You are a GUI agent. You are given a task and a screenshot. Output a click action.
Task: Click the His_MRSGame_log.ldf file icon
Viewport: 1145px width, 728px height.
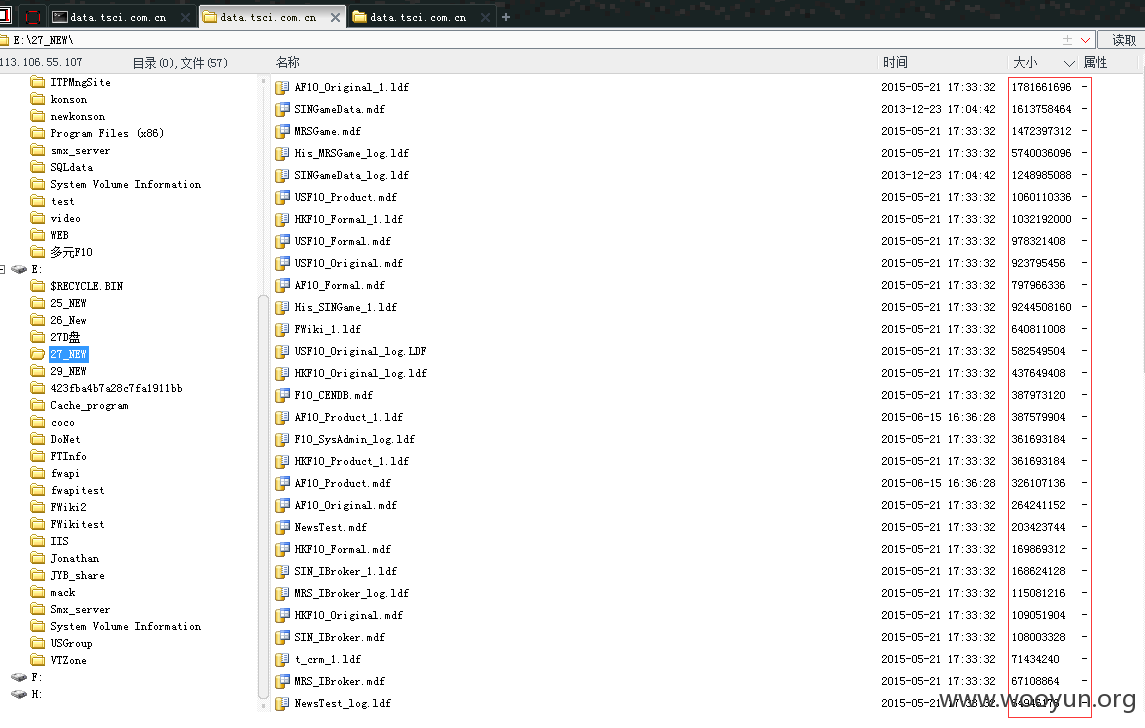tap(282, 153)
